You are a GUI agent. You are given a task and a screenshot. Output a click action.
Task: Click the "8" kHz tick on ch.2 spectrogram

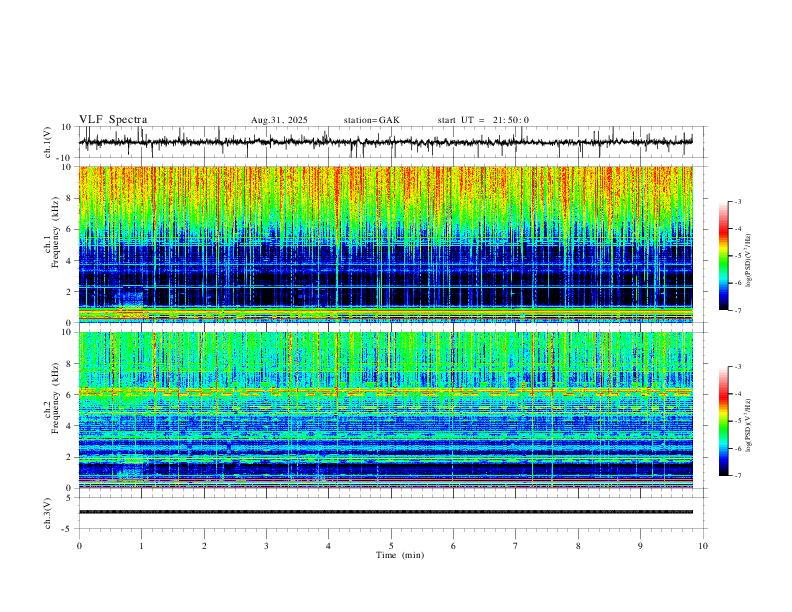[x=69, y=364]
